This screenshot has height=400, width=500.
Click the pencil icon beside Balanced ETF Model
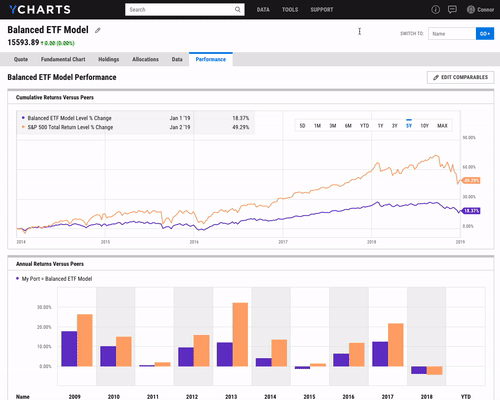click(x=98, y=30)
